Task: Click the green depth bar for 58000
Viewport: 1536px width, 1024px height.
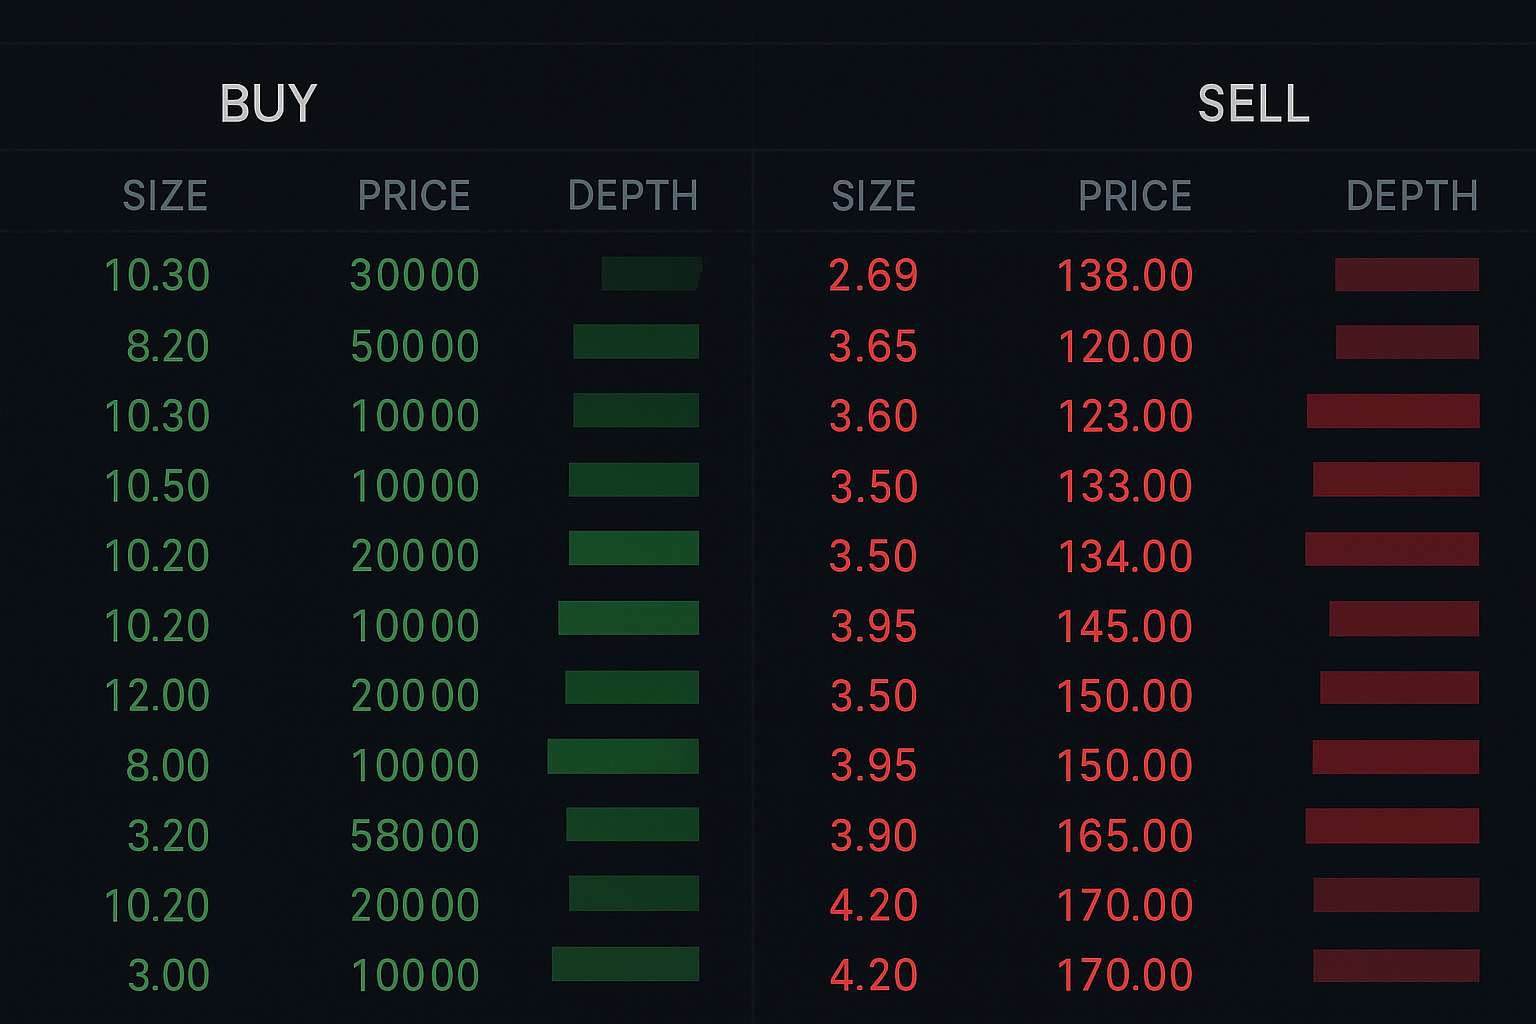Action: pyautogui.click(x=632, y=825)
